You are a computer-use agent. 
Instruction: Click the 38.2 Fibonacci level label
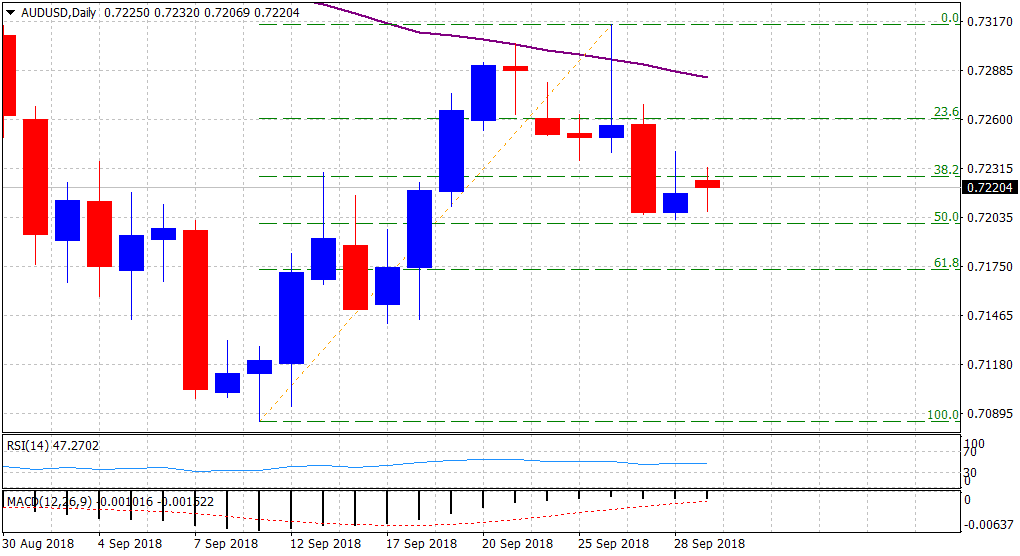[x=946, y=169]
